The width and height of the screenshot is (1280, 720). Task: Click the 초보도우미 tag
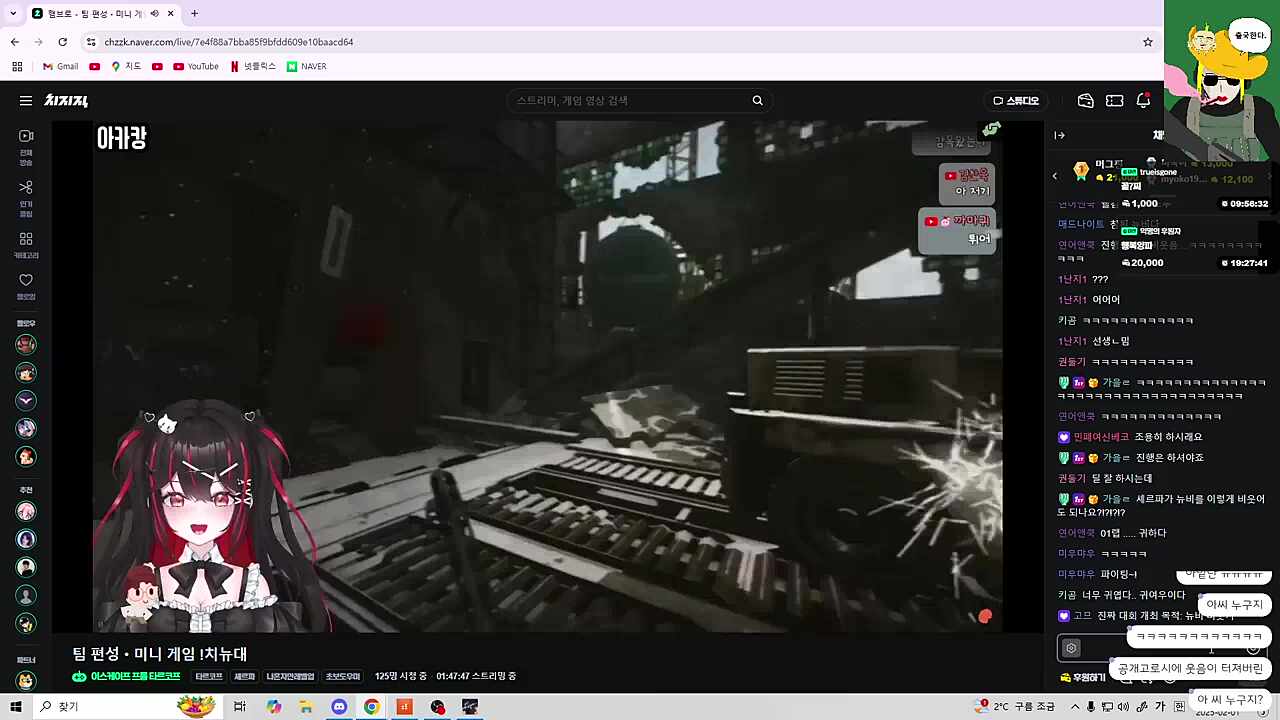[342, 677]
